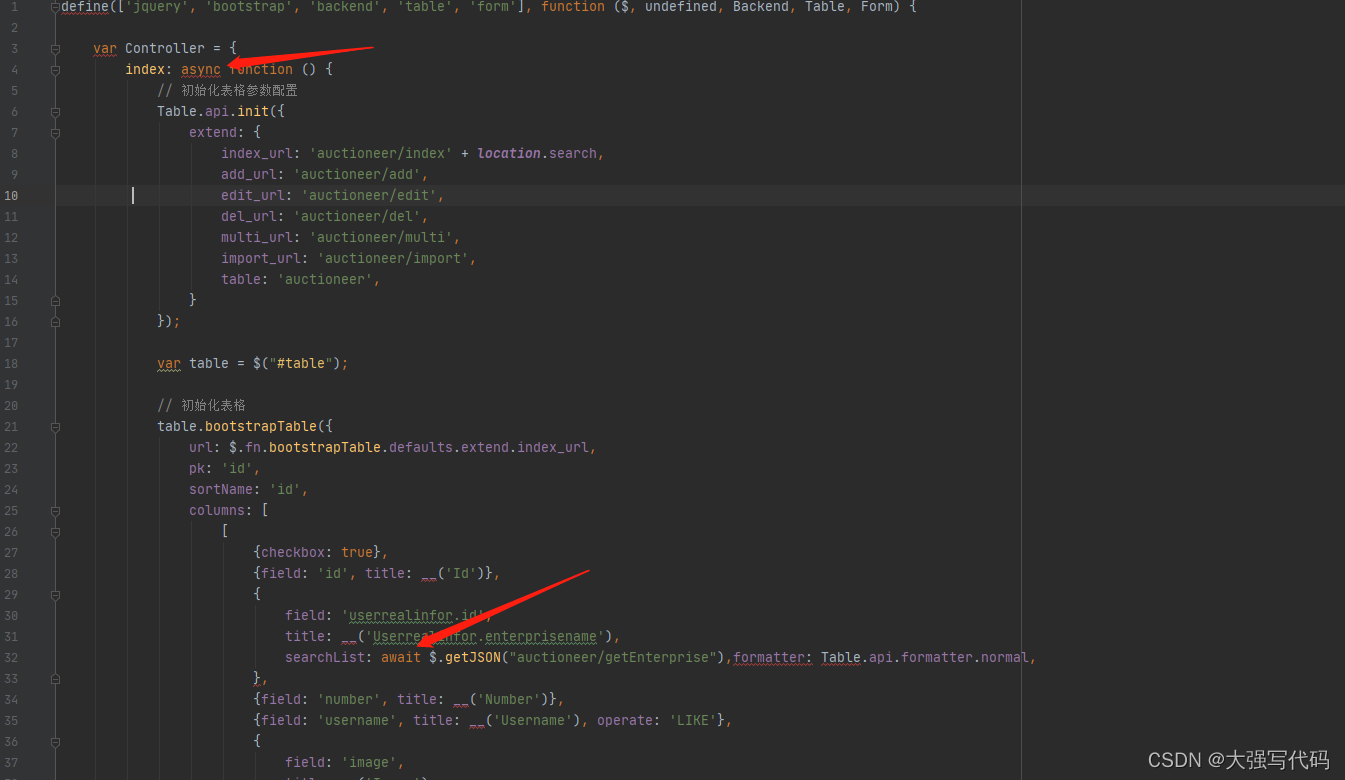1345x780 pixels.
Task: Click the 'checkbox' key on line 27
Action: 293,552
